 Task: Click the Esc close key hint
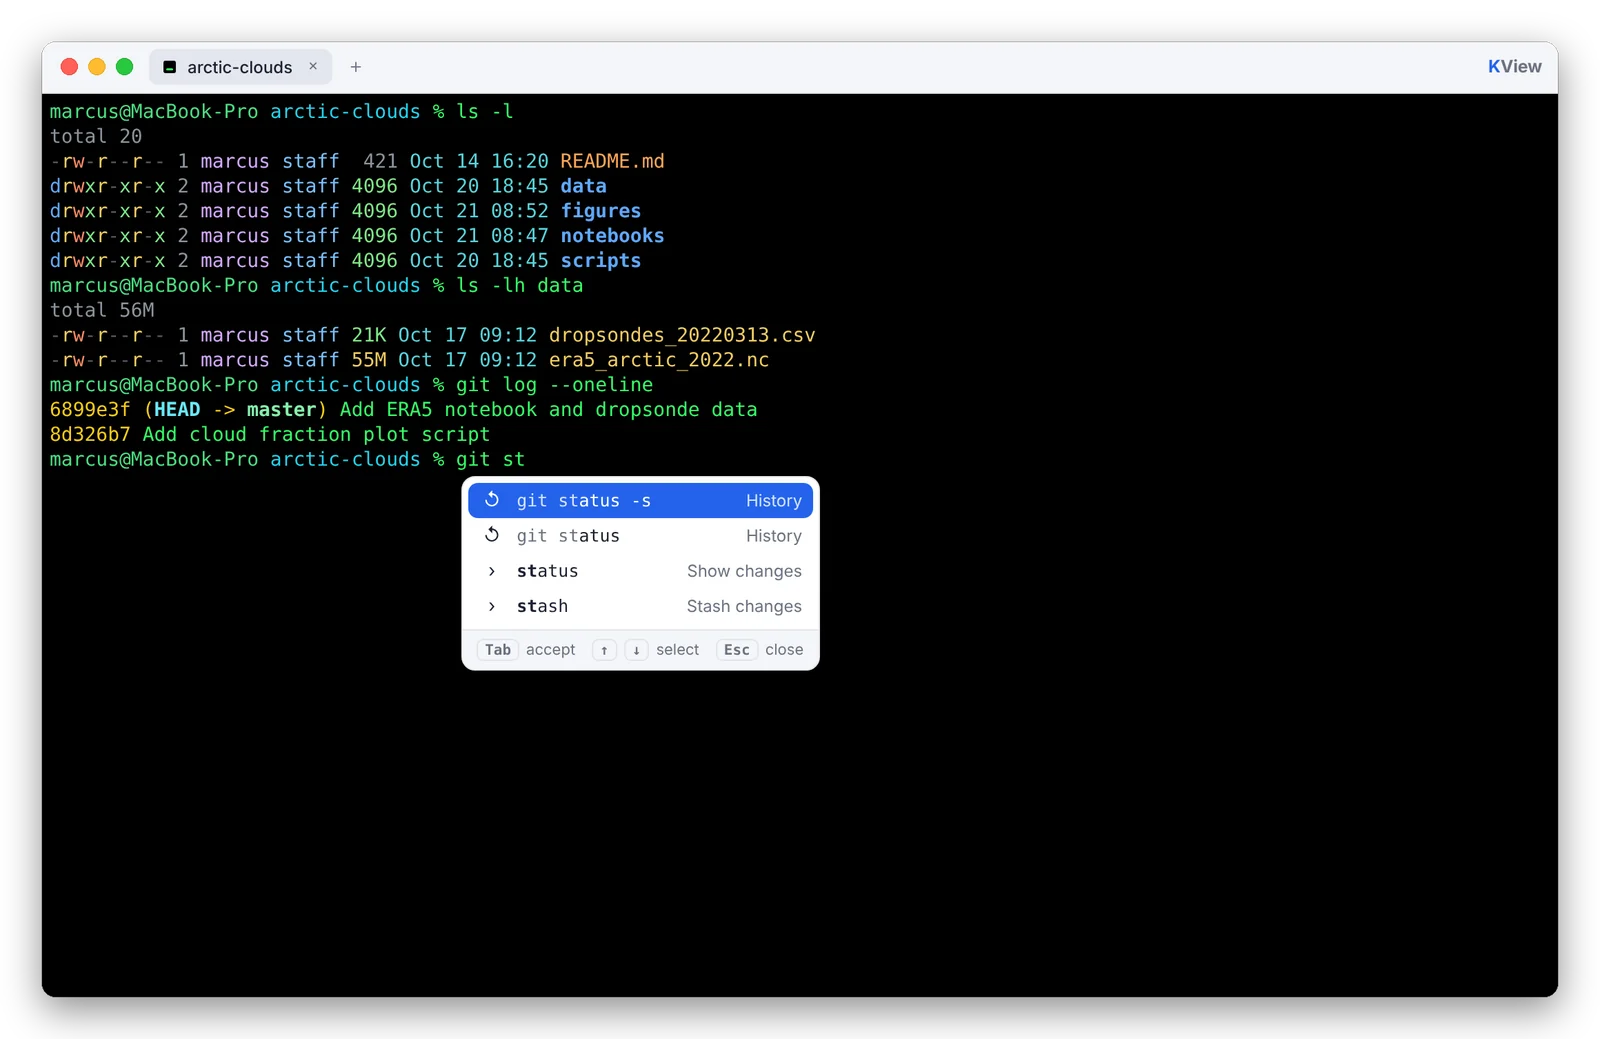tap(737, 650)
